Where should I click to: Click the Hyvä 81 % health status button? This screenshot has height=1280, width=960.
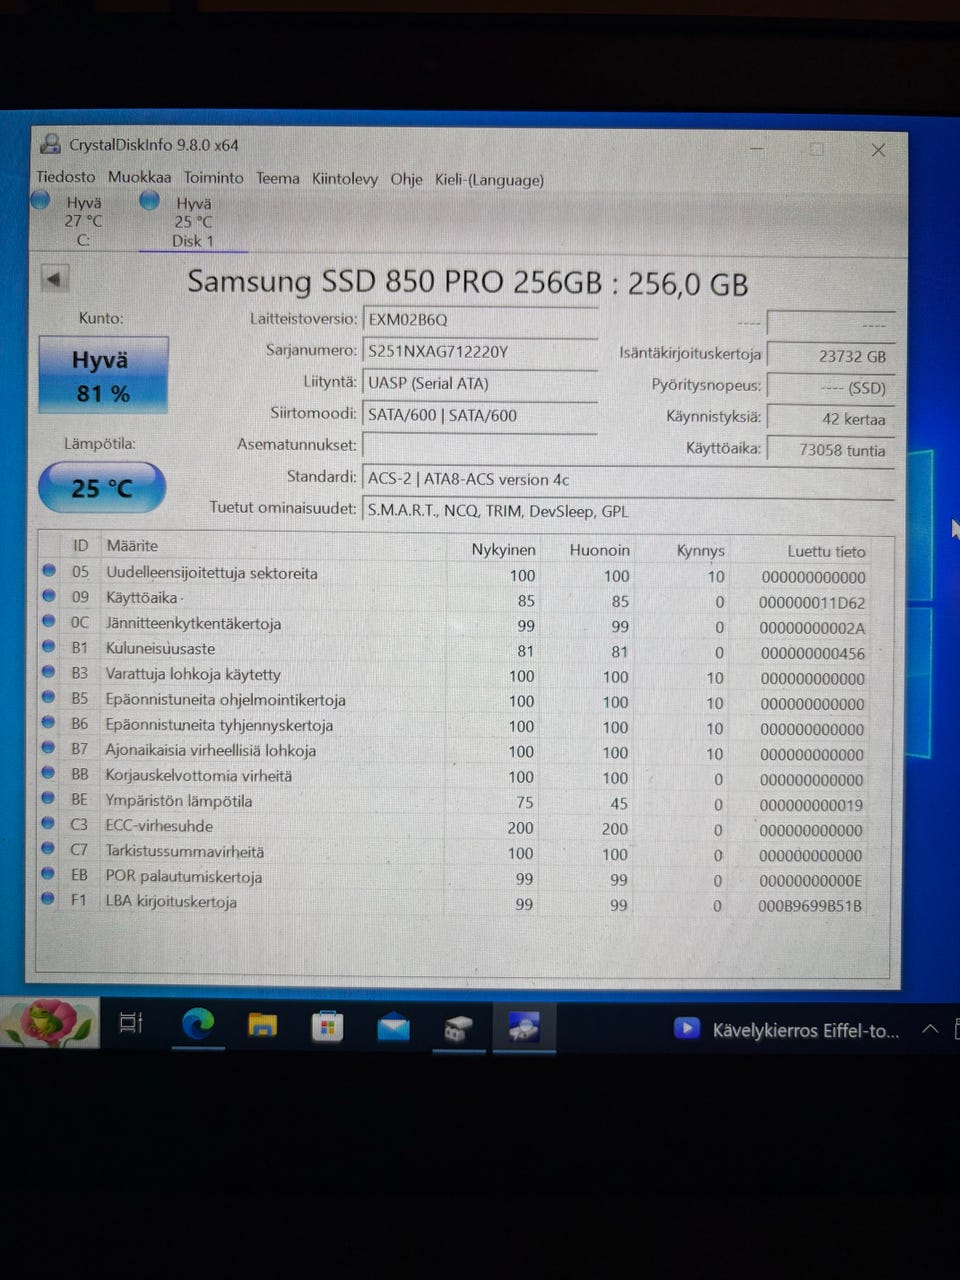coord(103,376)
